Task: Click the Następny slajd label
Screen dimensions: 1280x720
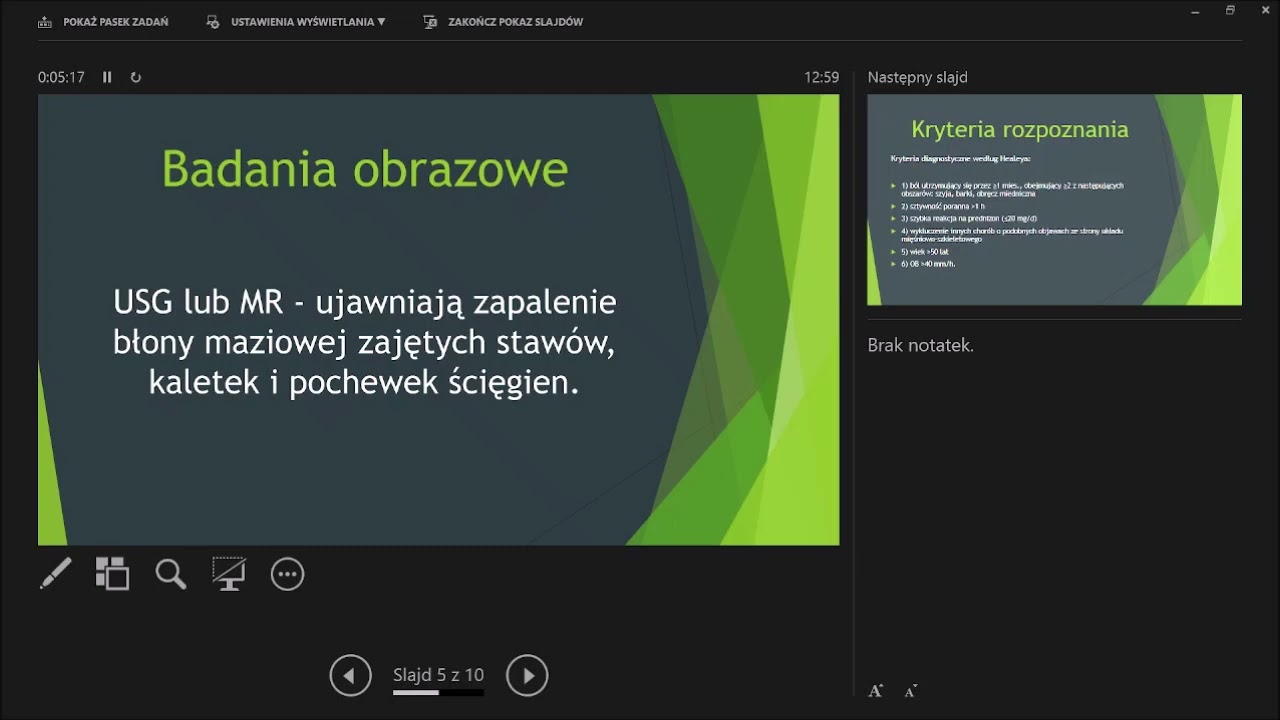Action: 917,77
